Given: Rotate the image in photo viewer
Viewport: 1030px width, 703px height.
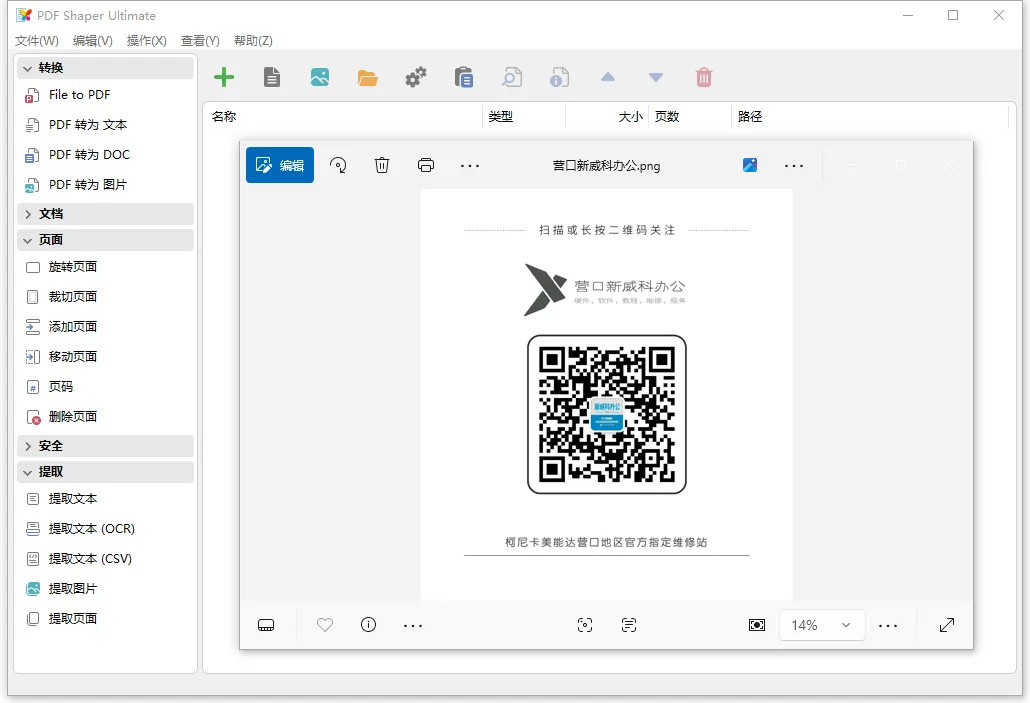Looking at the screenshot, I should [338, 165].
